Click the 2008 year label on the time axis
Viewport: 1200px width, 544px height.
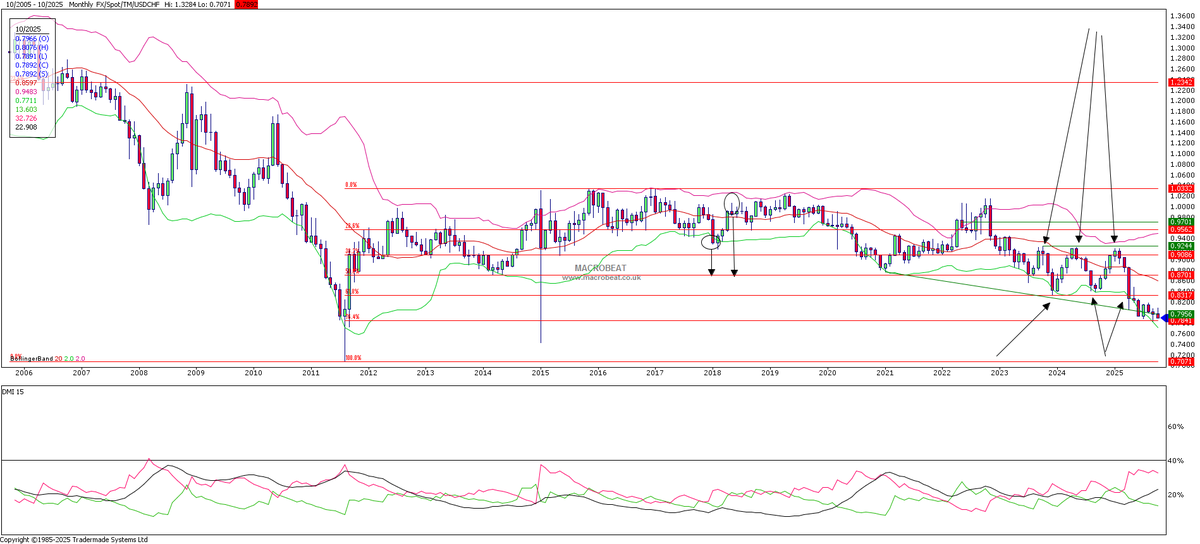138,373
